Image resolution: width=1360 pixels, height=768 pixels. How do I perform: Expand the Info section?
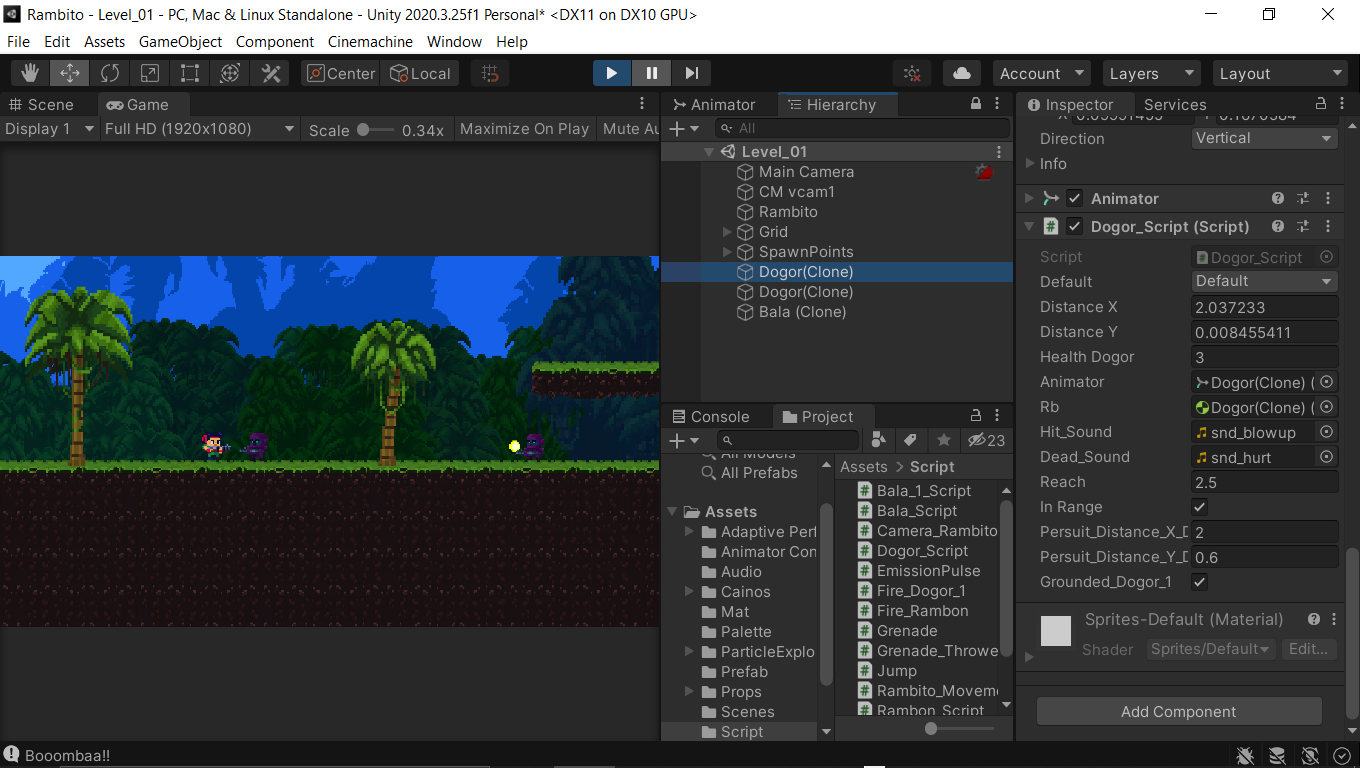(x=1030, y=163)
